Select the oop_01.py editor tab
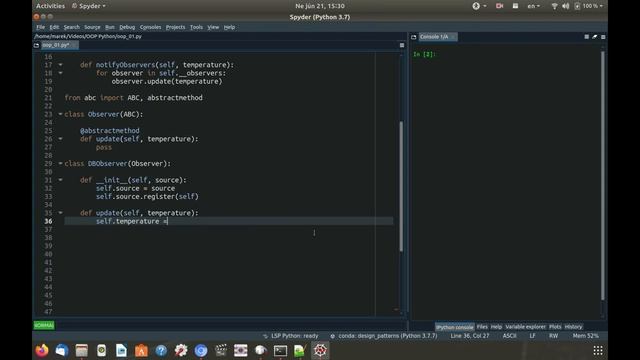Screen dimensions: 640x360 click(59, 45)
